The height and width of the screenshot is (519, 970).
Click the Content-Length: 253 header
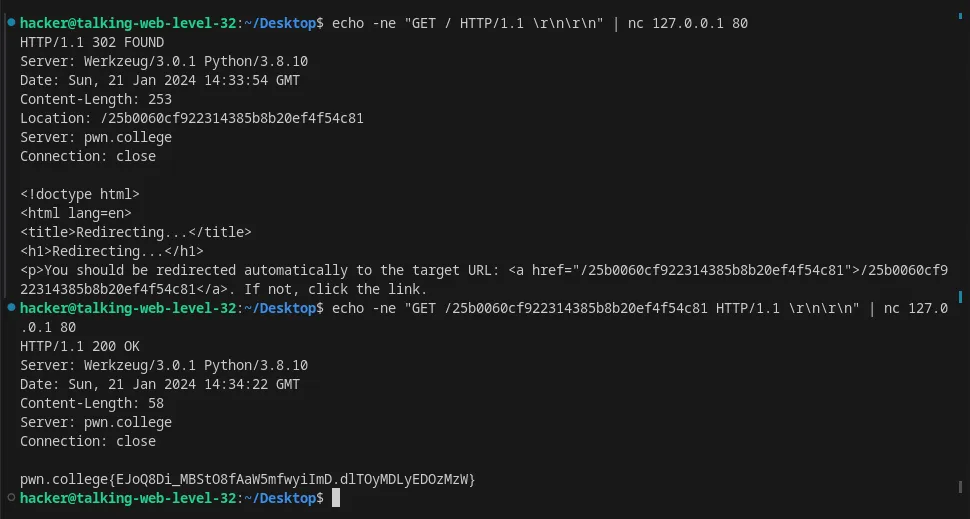[x=96, y=99]
